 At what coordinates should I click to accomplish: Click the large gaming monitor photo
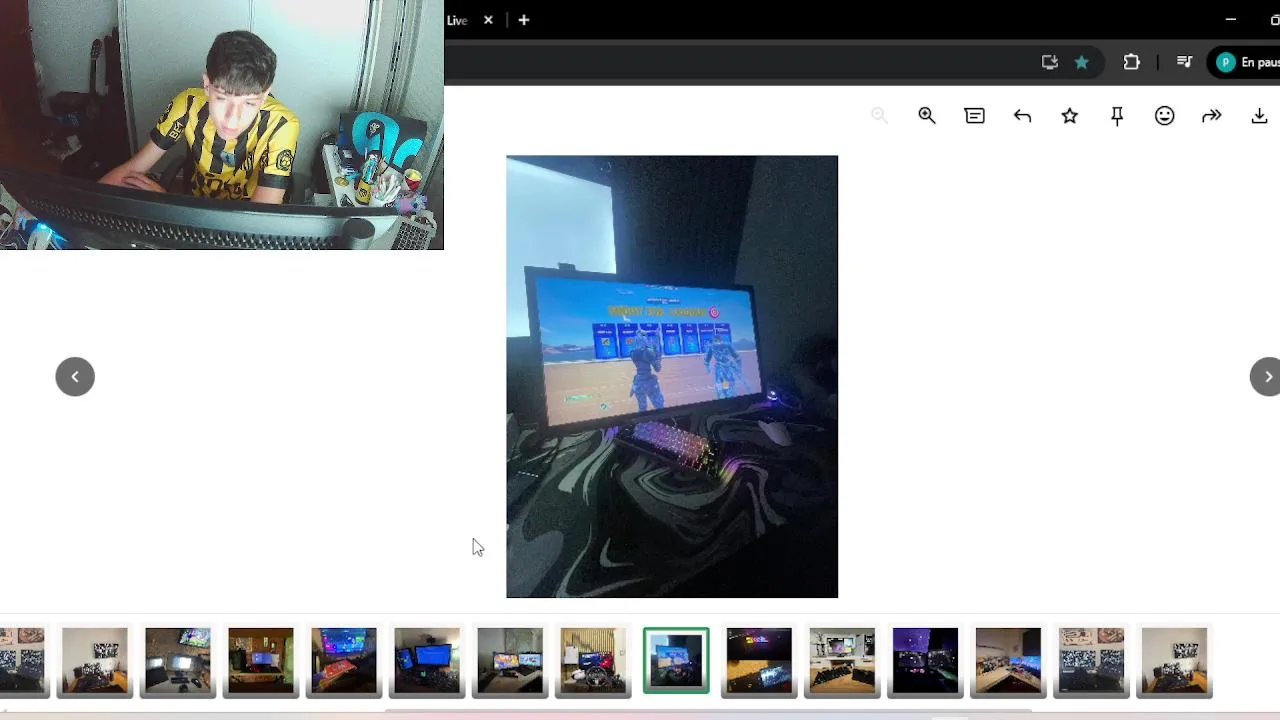coord(672,377)
